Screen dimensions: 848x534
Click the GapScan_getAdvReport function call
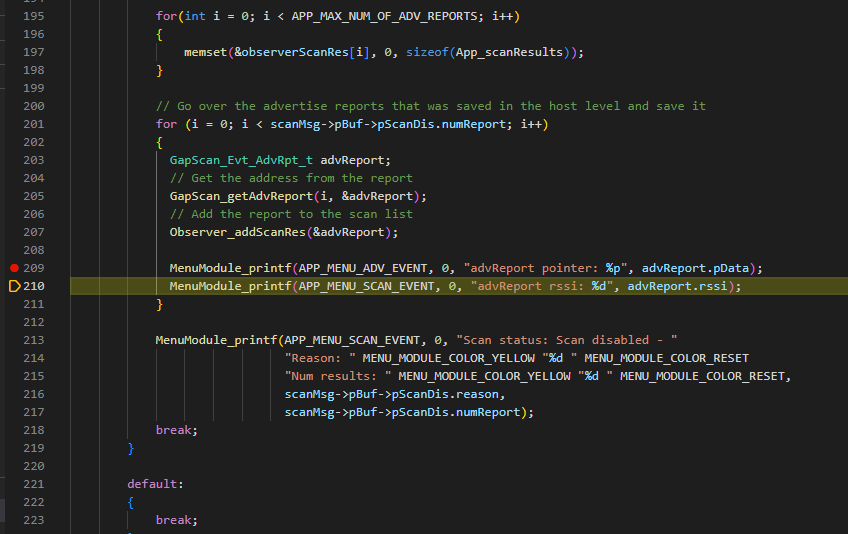coord(241,196)
